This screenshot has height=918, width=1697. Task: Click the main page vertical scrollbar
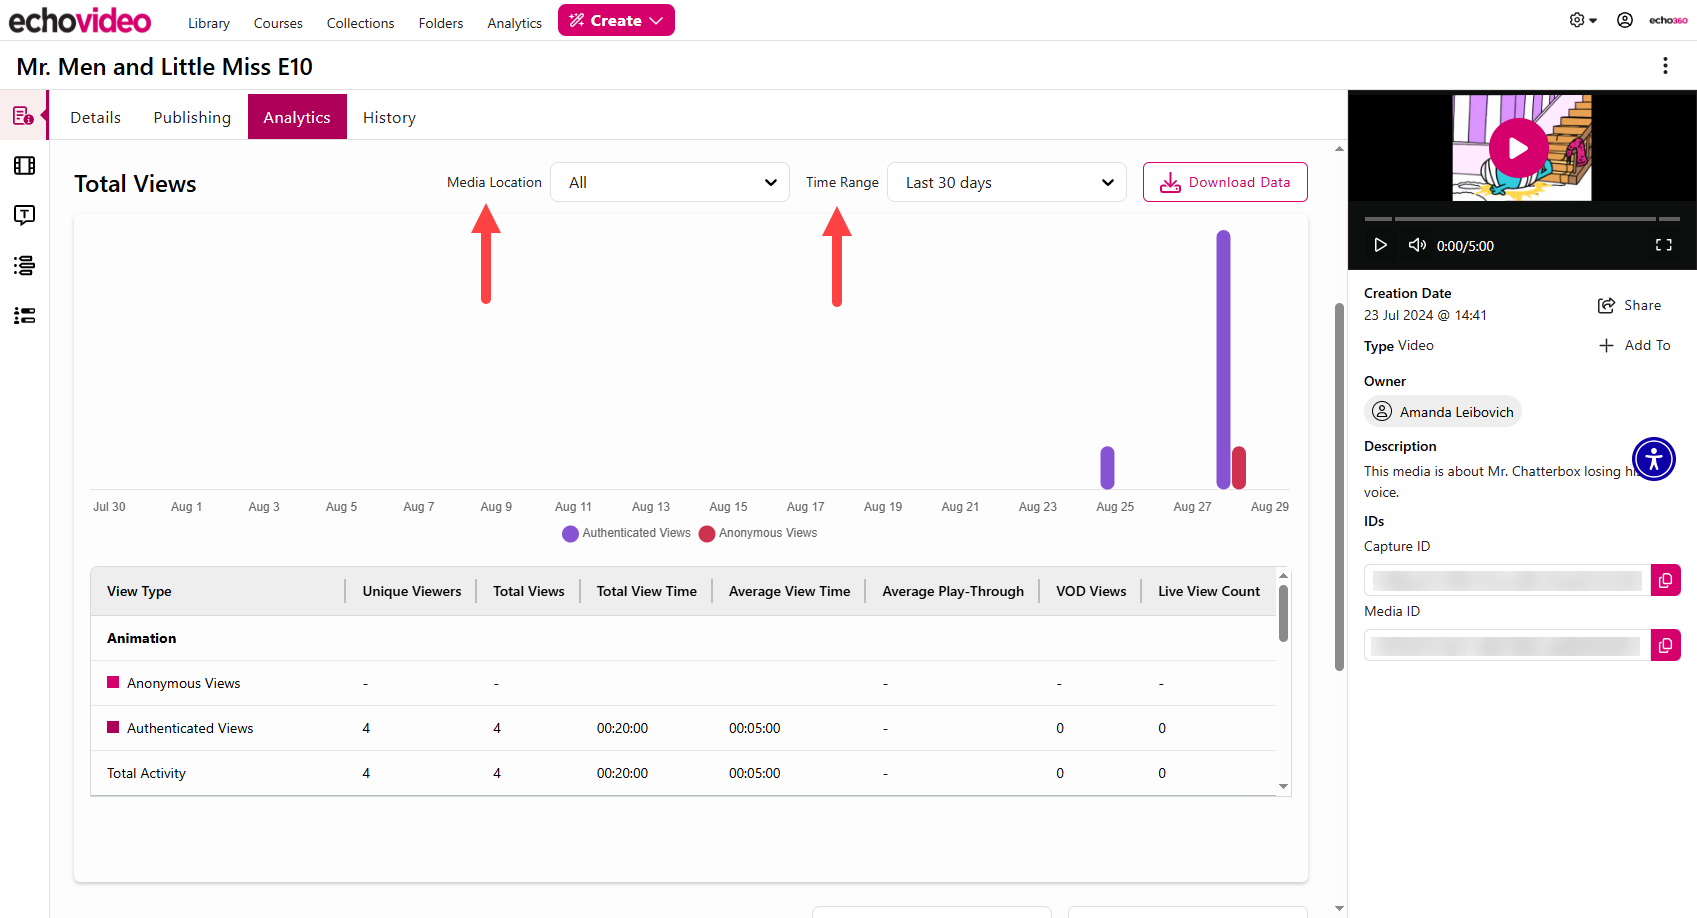[1339, 485]
